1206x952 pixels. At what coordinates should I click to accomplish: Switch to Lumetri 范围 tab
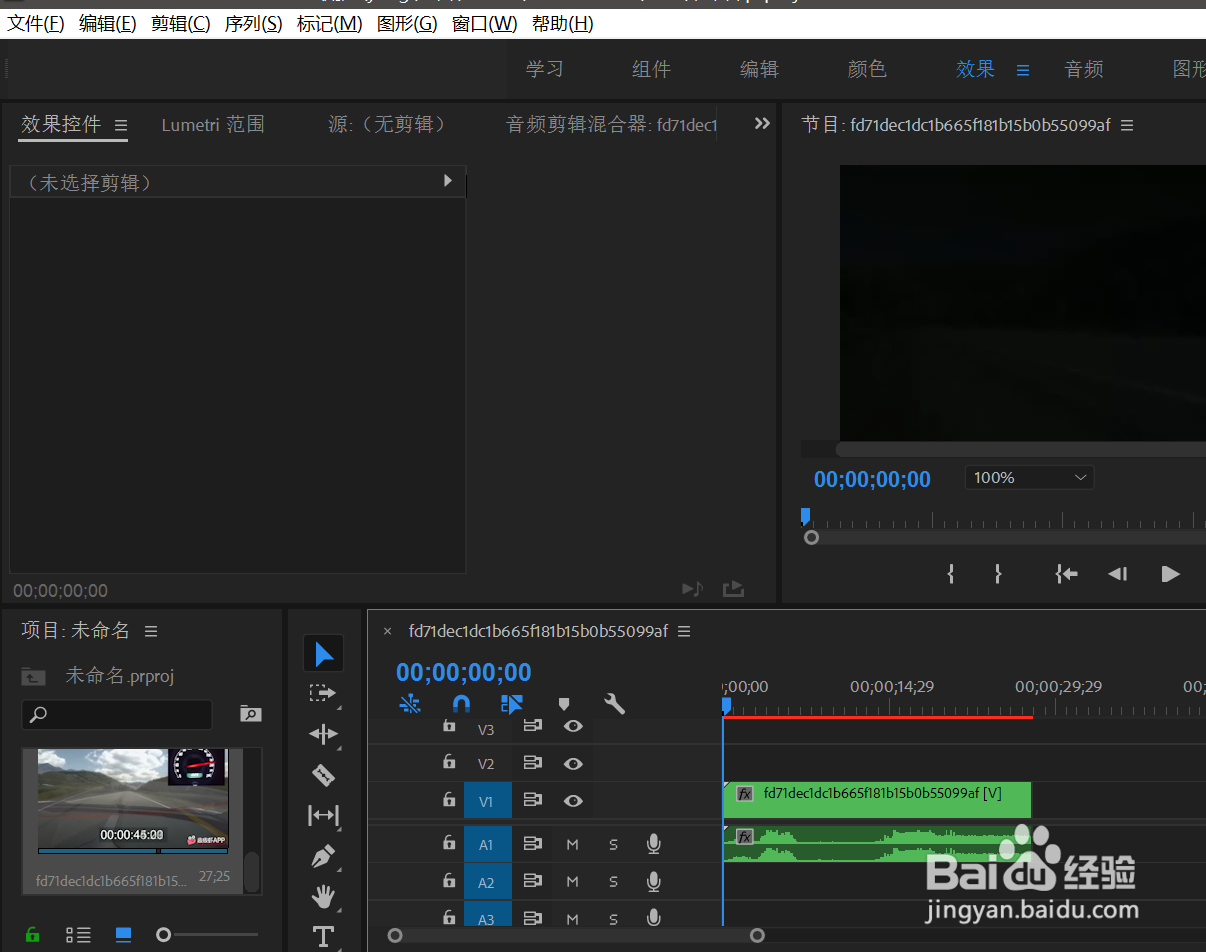coord(213,125)
